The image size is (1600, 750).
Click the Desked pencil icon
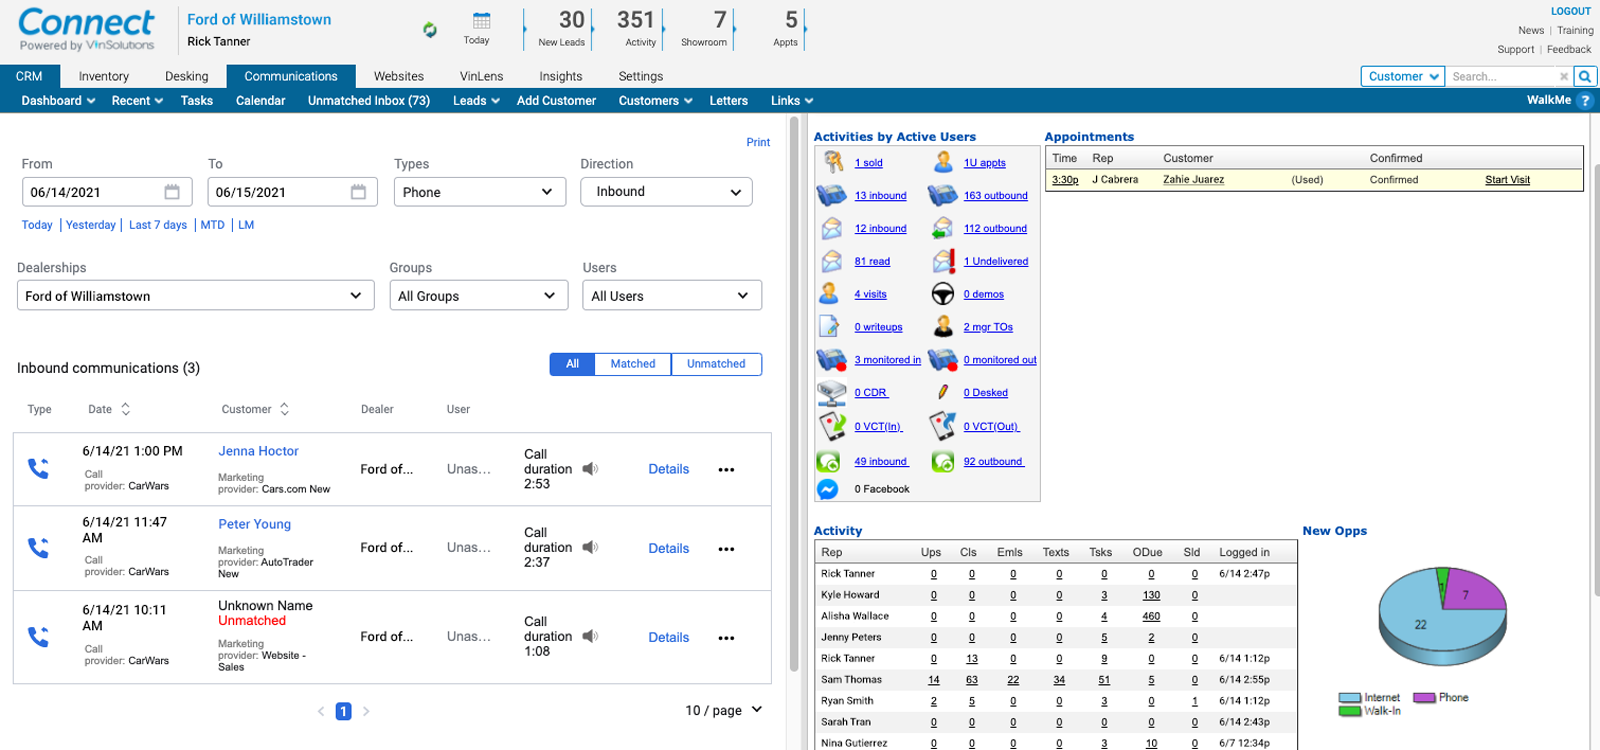[x=942, y=392]
